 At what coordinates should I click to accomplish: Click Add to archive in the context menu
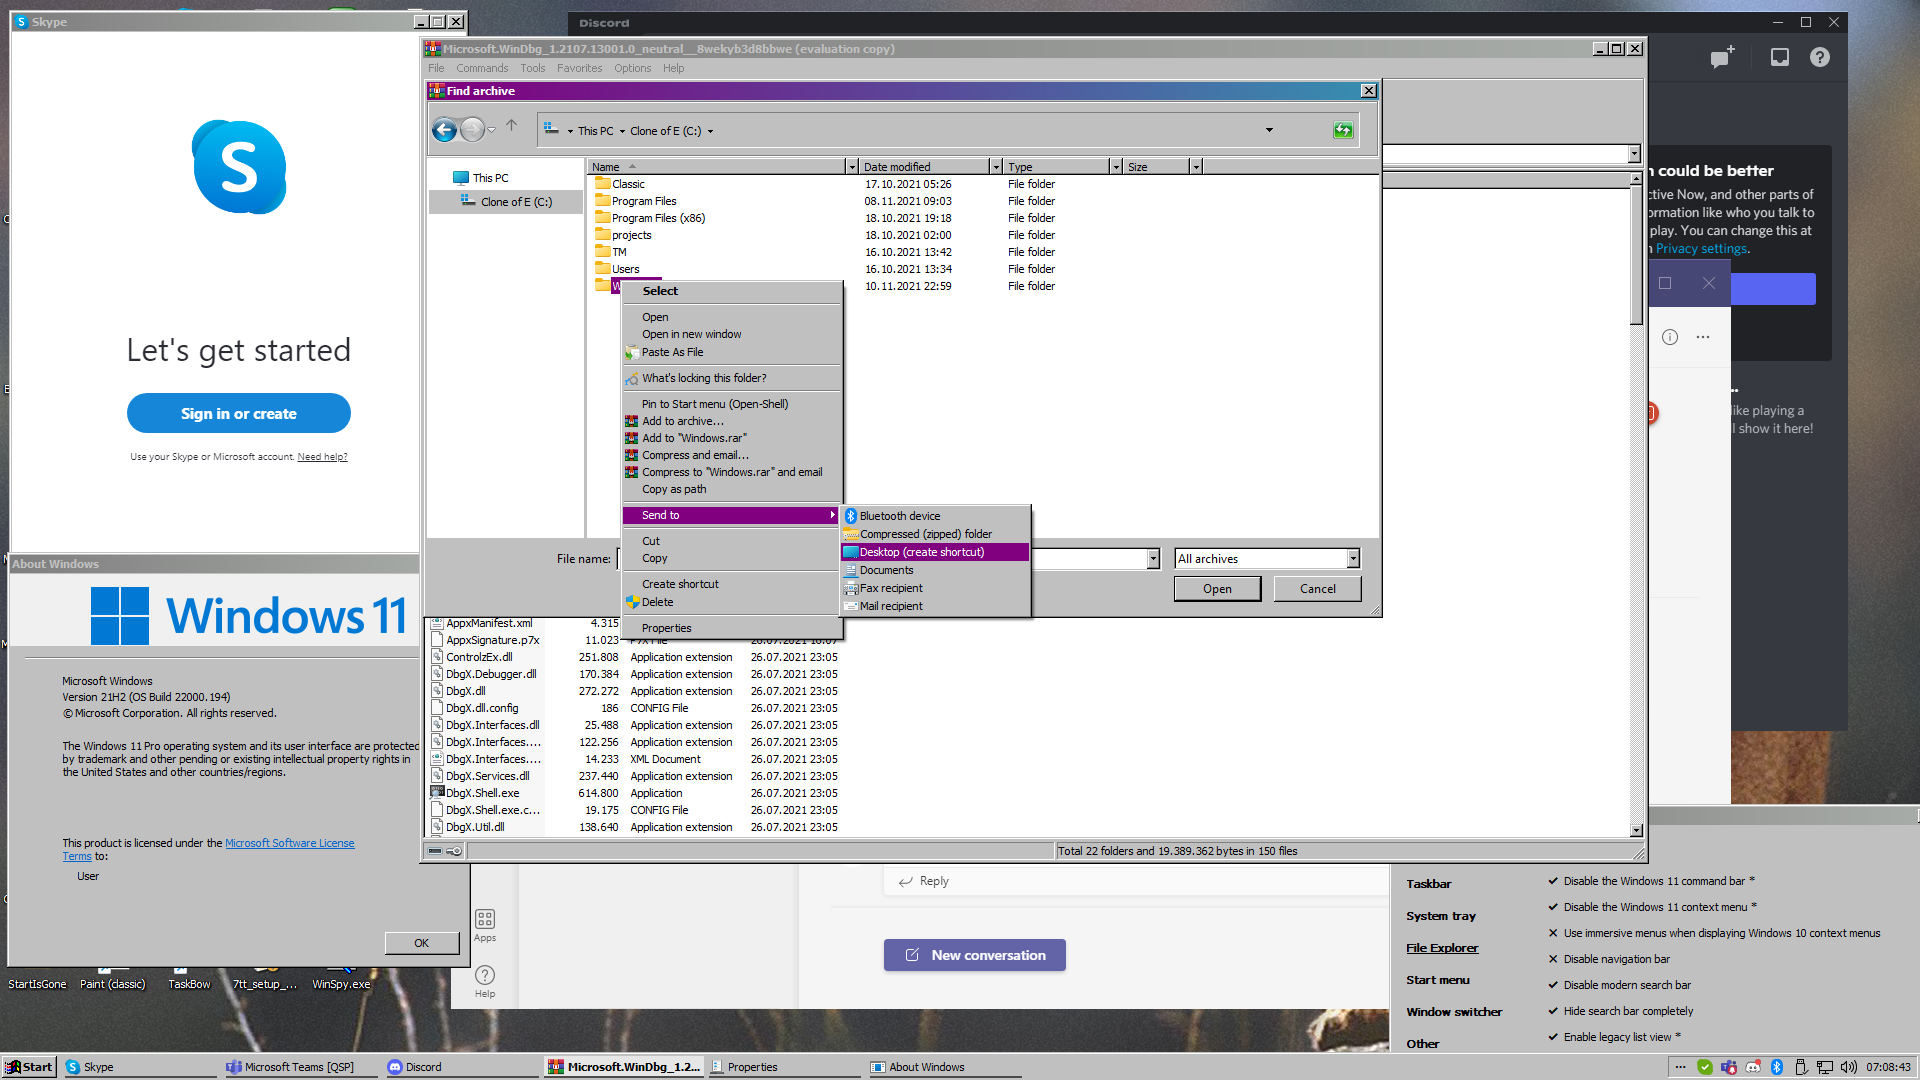pos(683,421)
